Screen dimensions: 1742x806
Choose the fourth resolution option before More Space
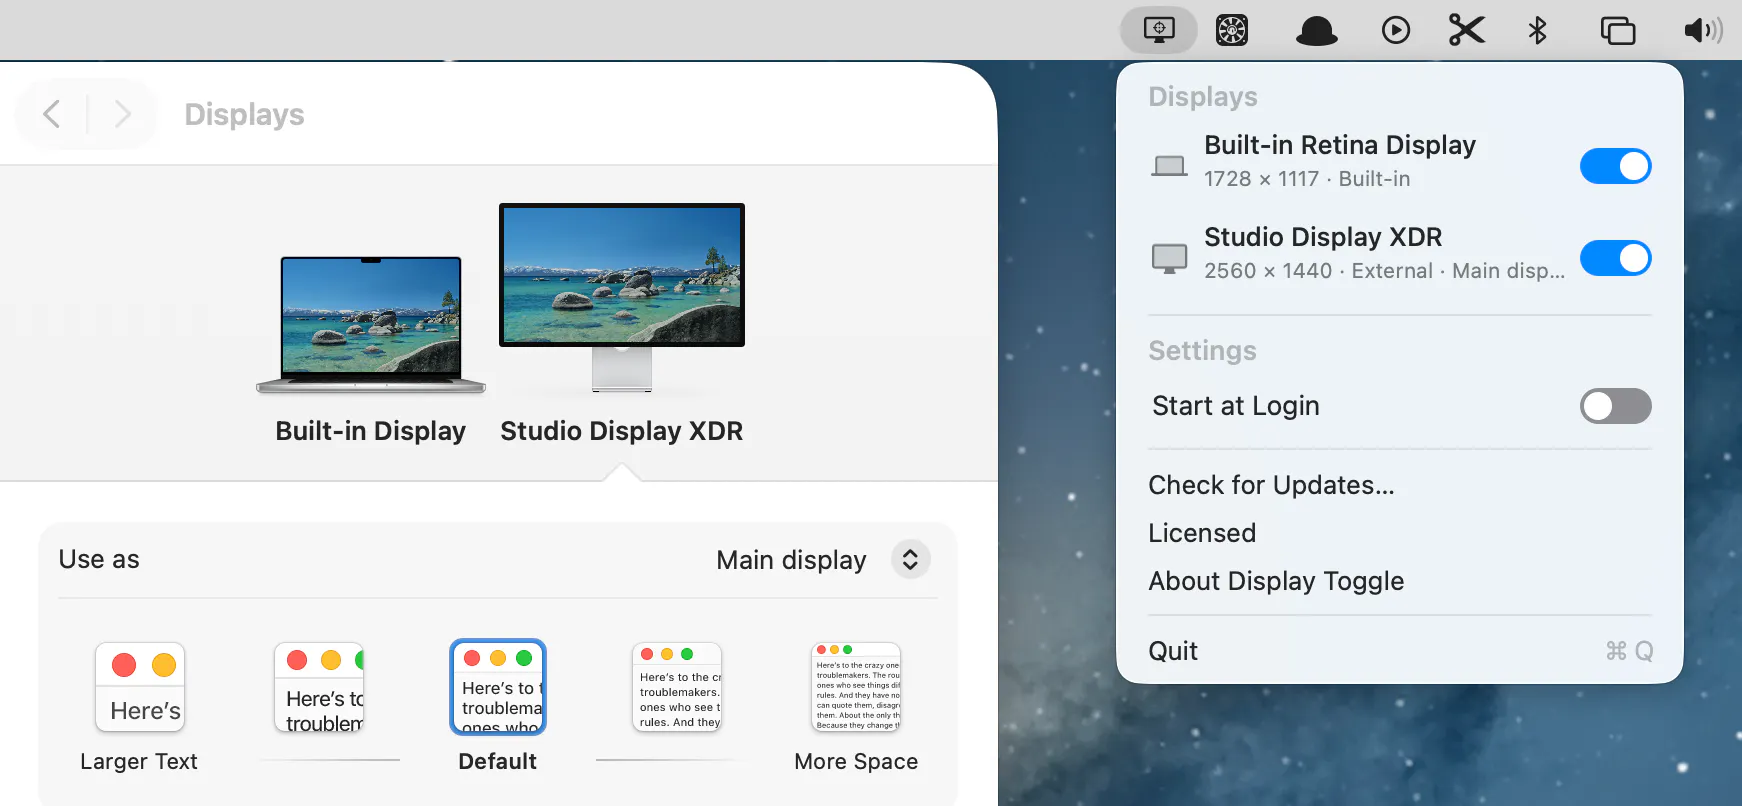pos(677,686)
